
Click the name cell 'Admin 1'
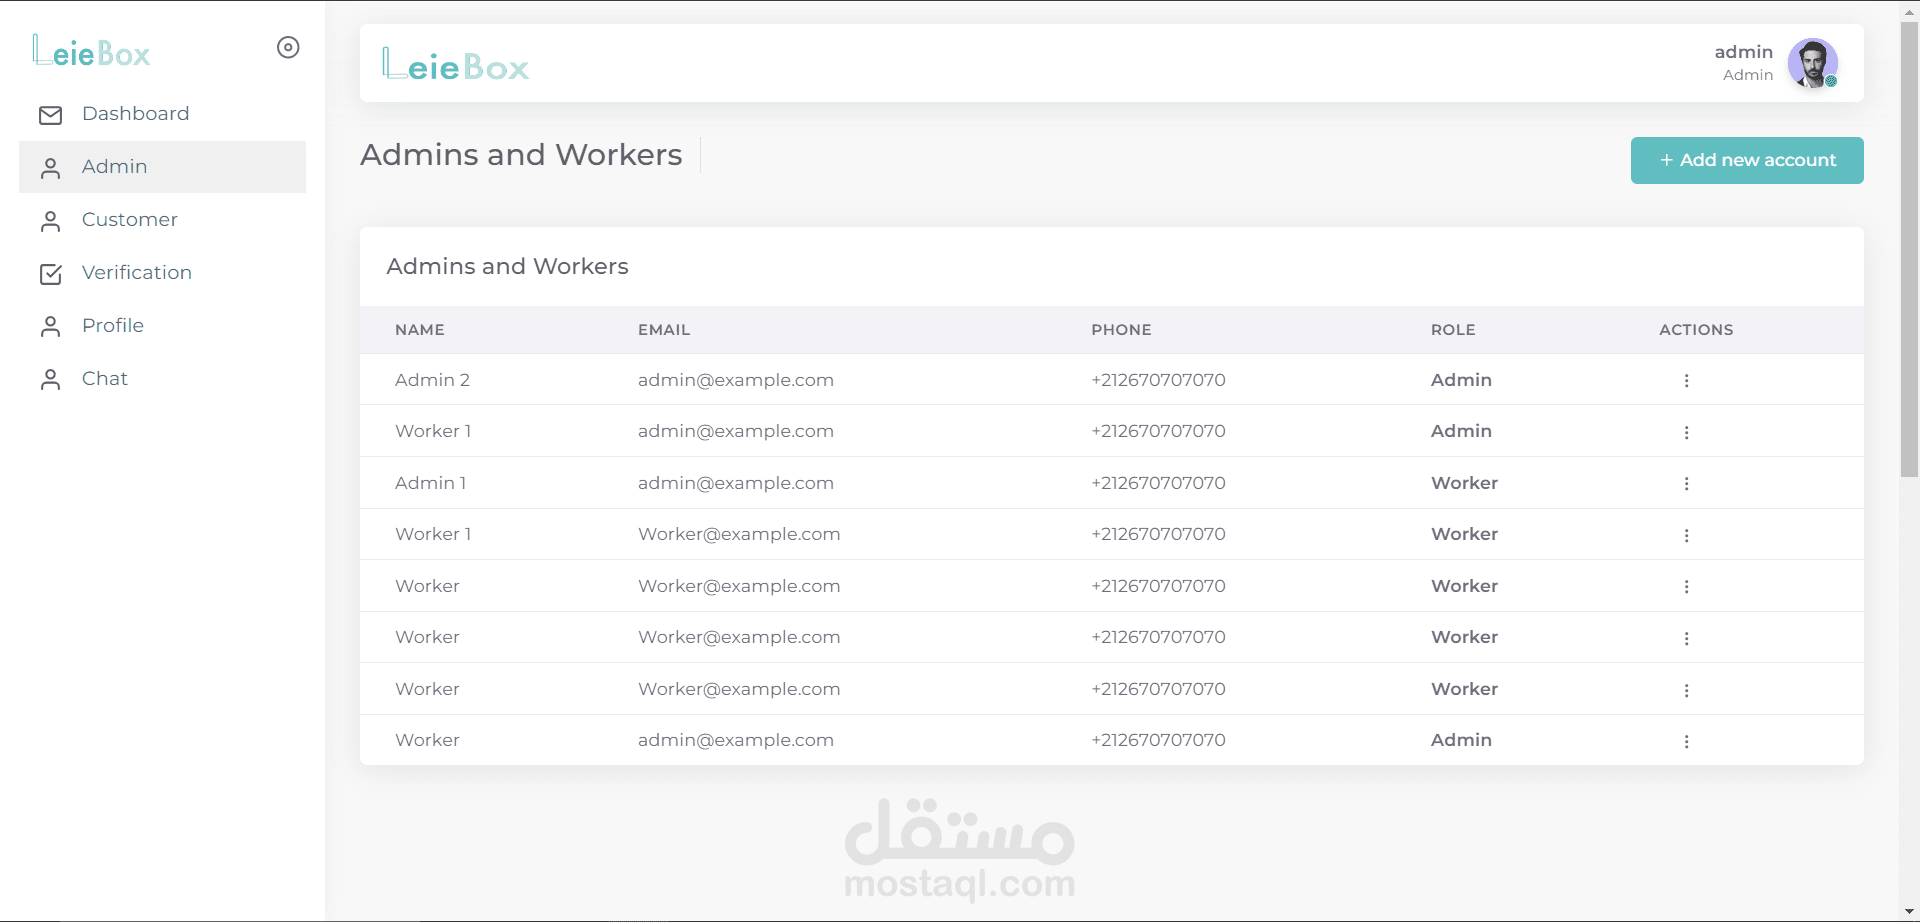[430, 483]
